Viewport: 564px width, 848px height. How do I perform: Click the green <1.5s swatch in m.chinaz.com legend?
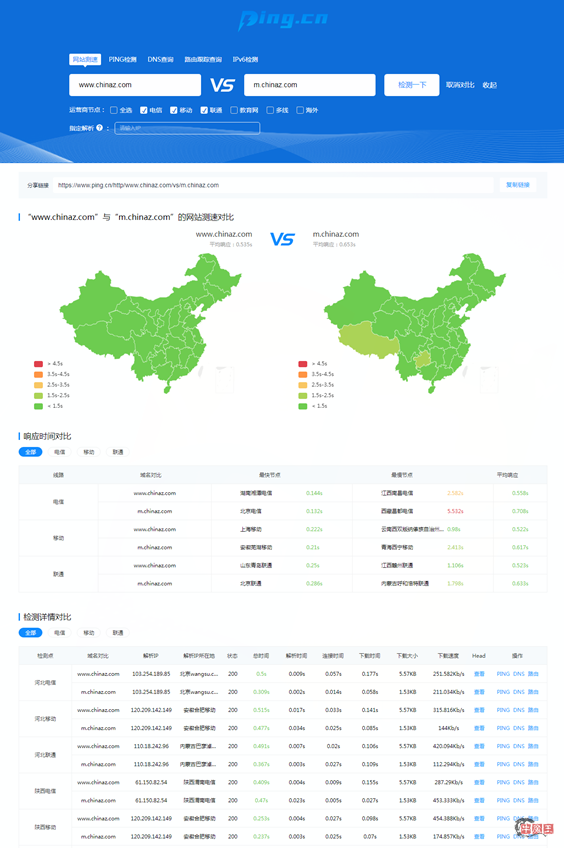pyautogui.click(x=303, y=406)
